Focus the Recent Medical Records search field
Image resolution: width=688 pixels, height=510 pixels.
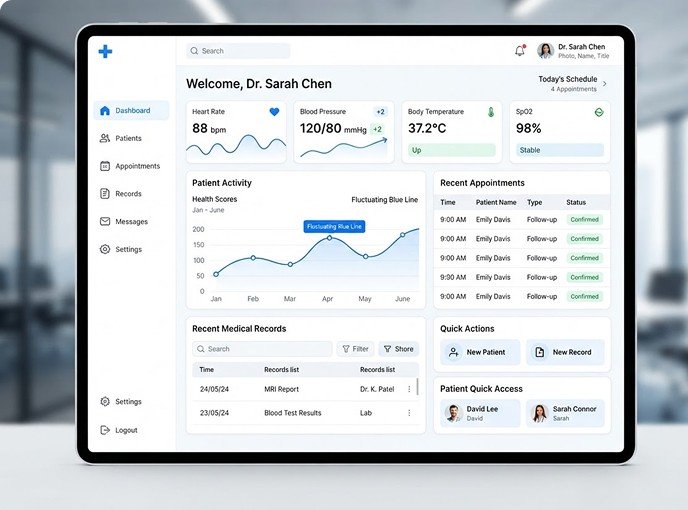point(262,349)
